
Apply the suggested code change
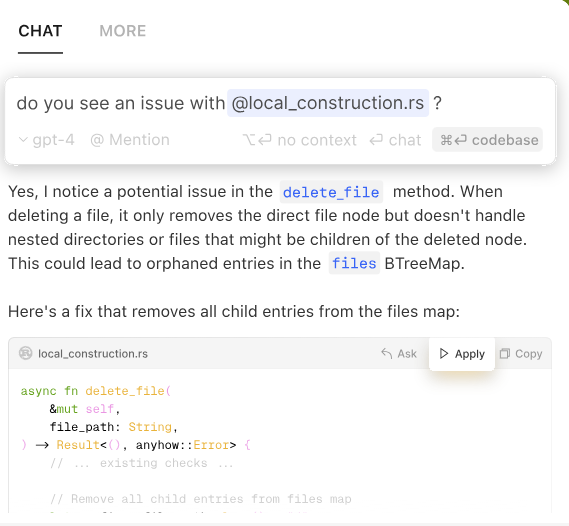[462, 354]
